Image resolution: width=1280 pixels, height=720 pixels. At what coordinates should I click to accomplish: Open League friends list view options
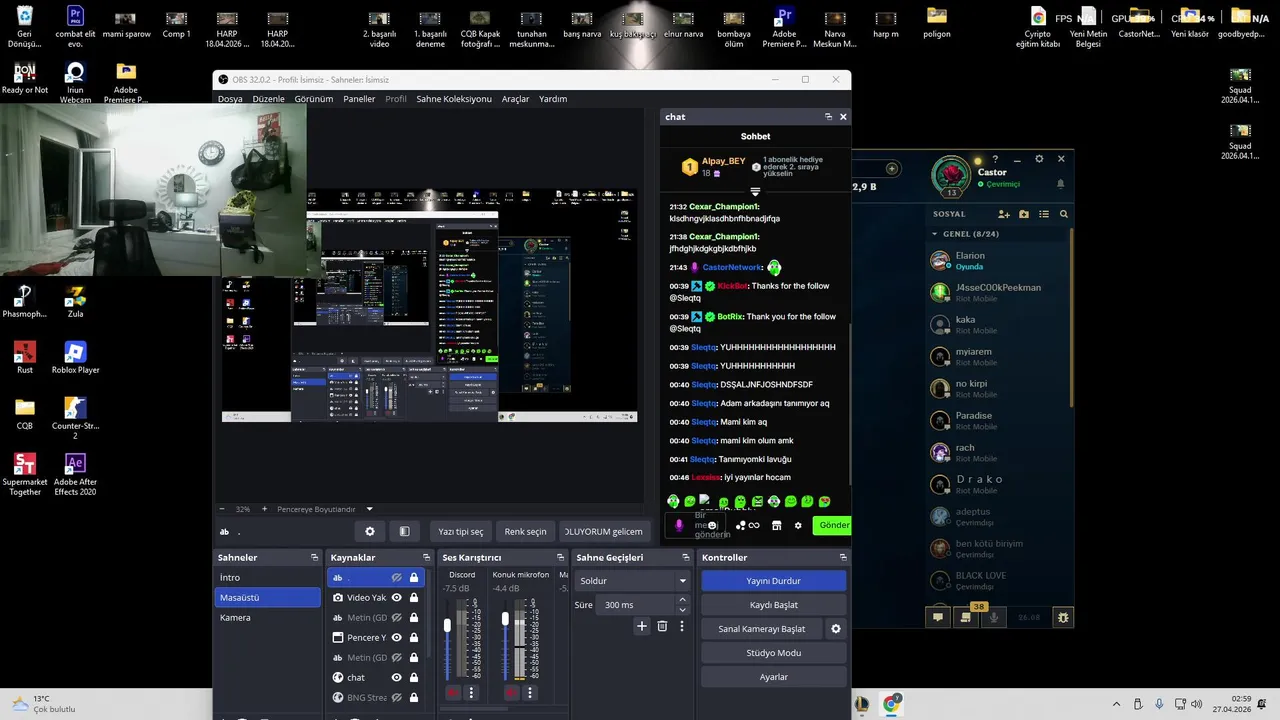[1044, 214]
